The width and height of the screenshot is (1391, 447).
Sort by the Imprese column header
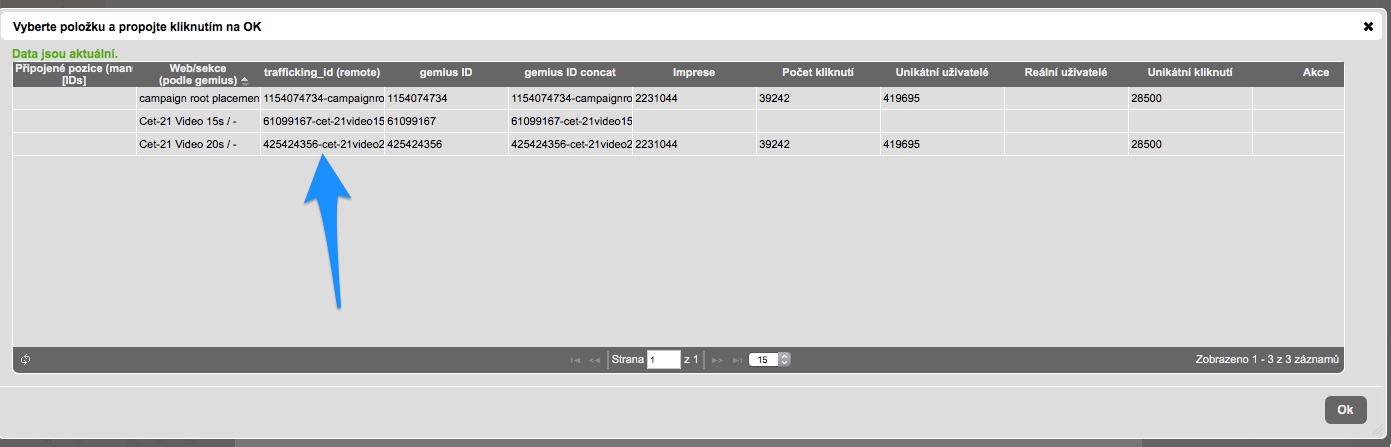tap(694, 73)
